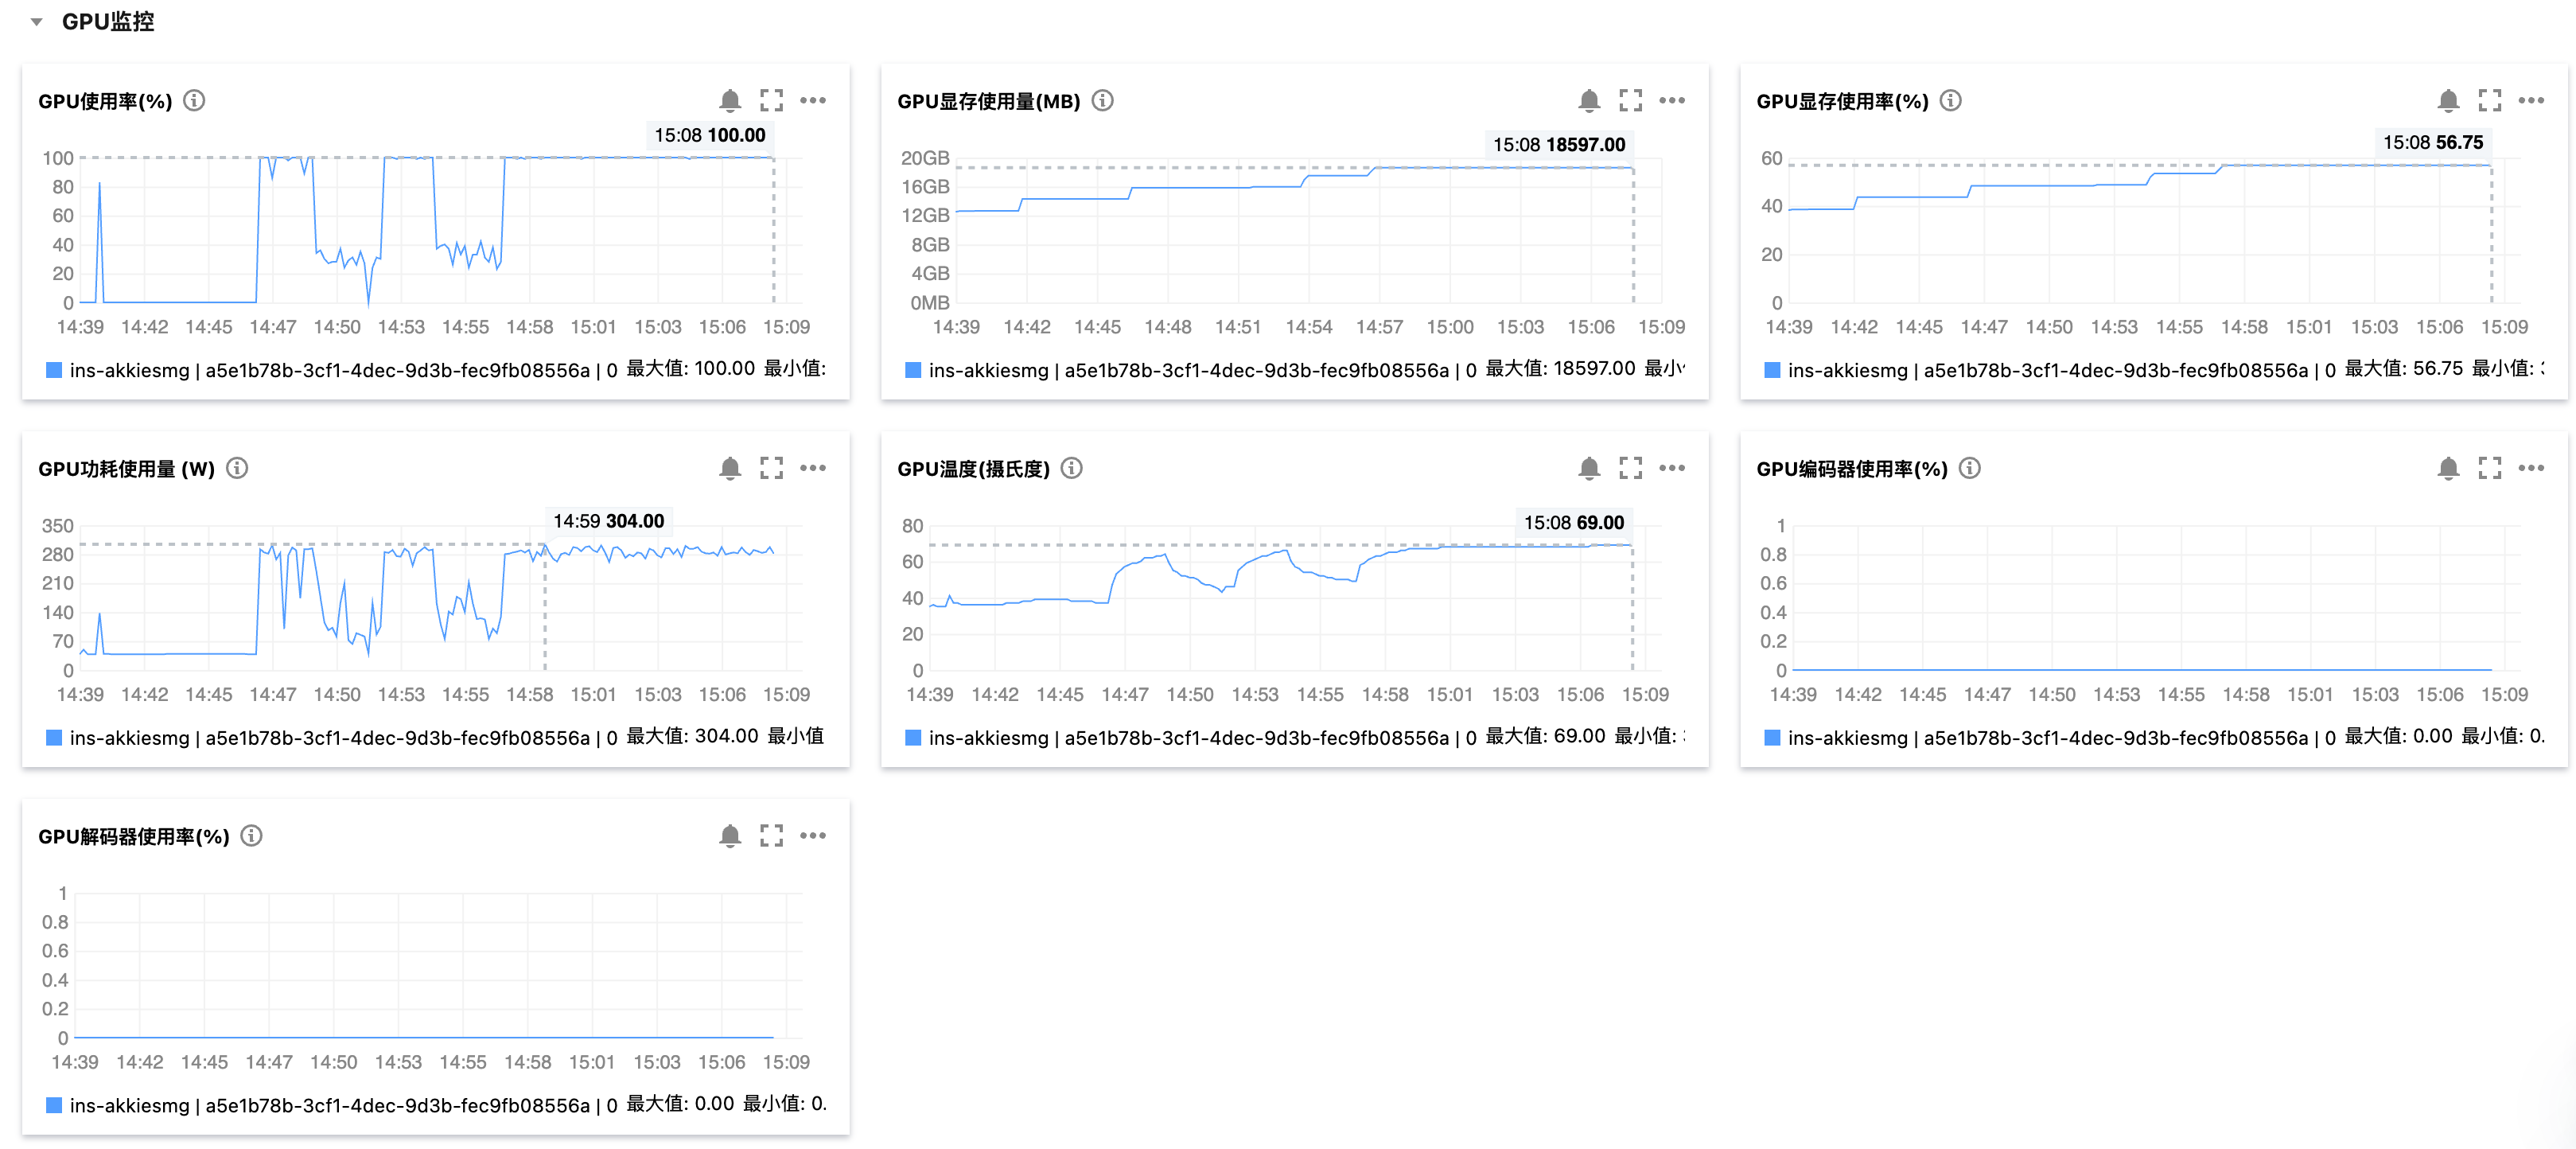The width and height of the screenshot is (2576, 1149).
Task: Click info icon next to GPU功耗使用量 (W)
Action: [x=237, y=468]
